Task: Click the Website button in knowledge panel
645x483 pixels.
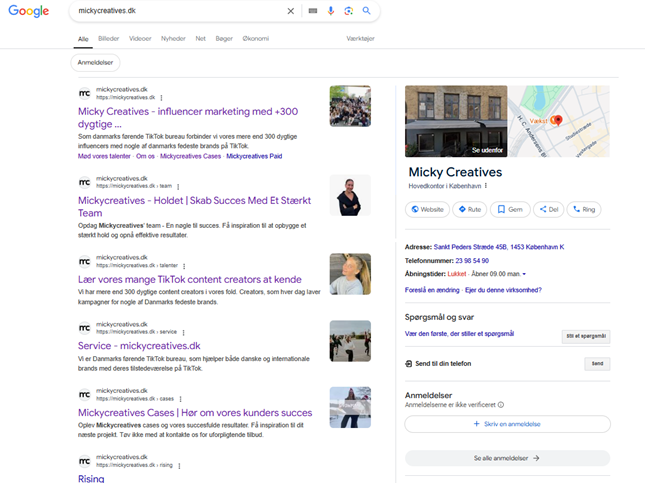Action: (427, 209)
